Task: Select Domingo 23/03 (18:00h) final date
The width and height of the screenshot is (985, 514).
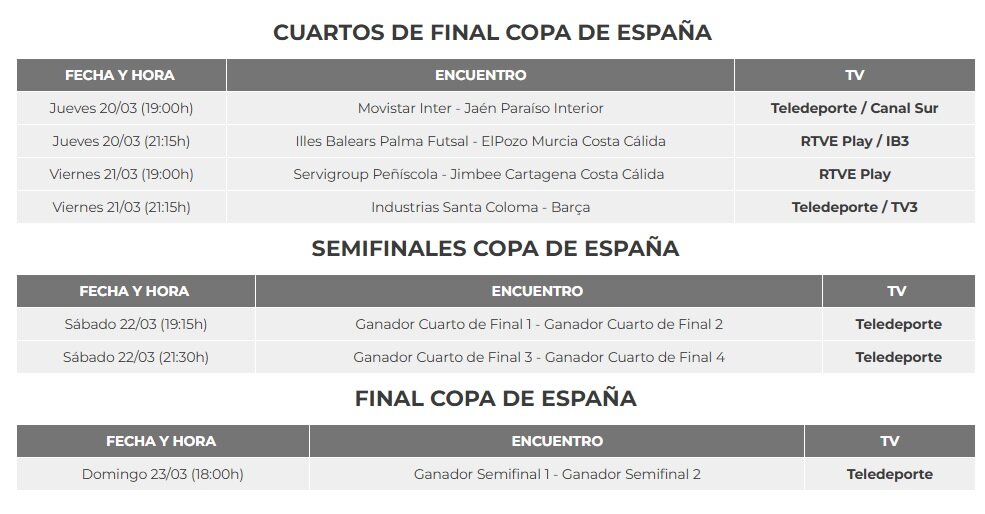Action: point(163,474)
